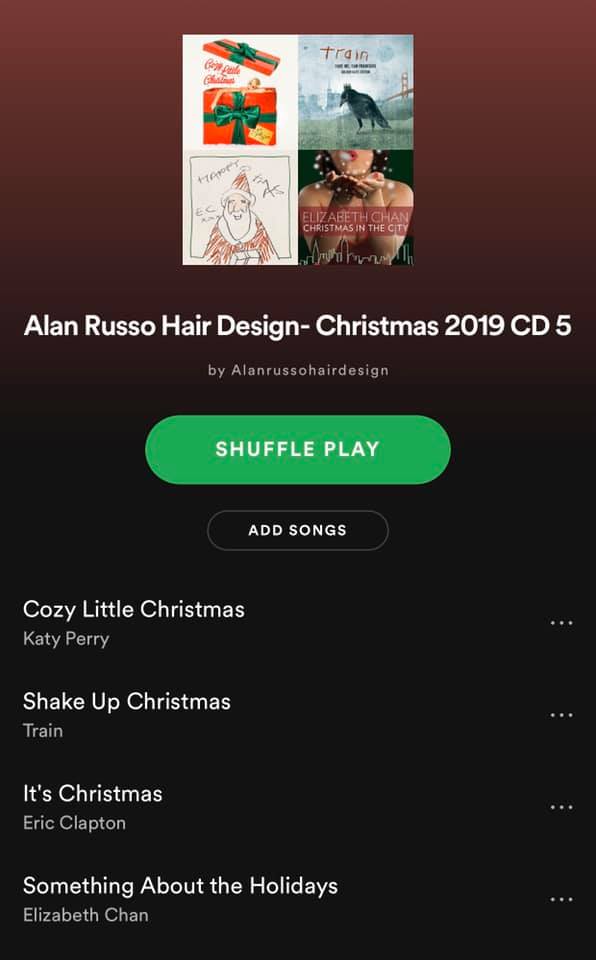This screenshot has width=596, height=960.
Task: Tap the Eric Clapton artist label
Action: [x=74, y=823]
